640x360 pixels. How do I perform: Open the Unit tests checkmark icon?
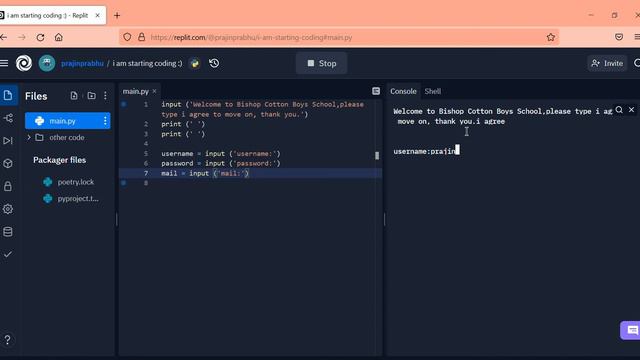click(x=8, y=254)
